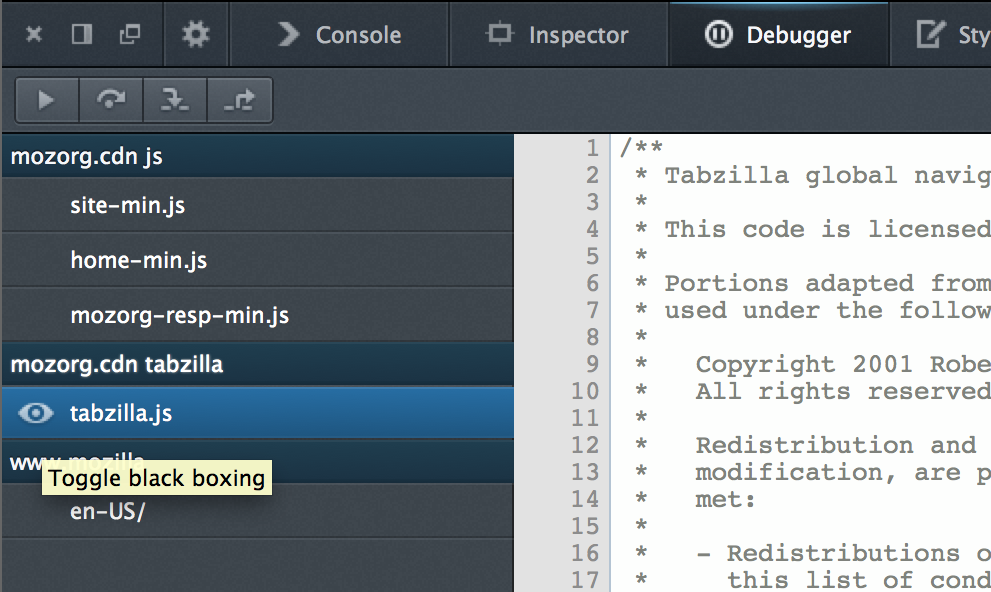This screenshot has height=592, width=991.
Task: Toggle black boxing eye for tabzilla.js
Action: pyautogui.click(x=35, y=413)
